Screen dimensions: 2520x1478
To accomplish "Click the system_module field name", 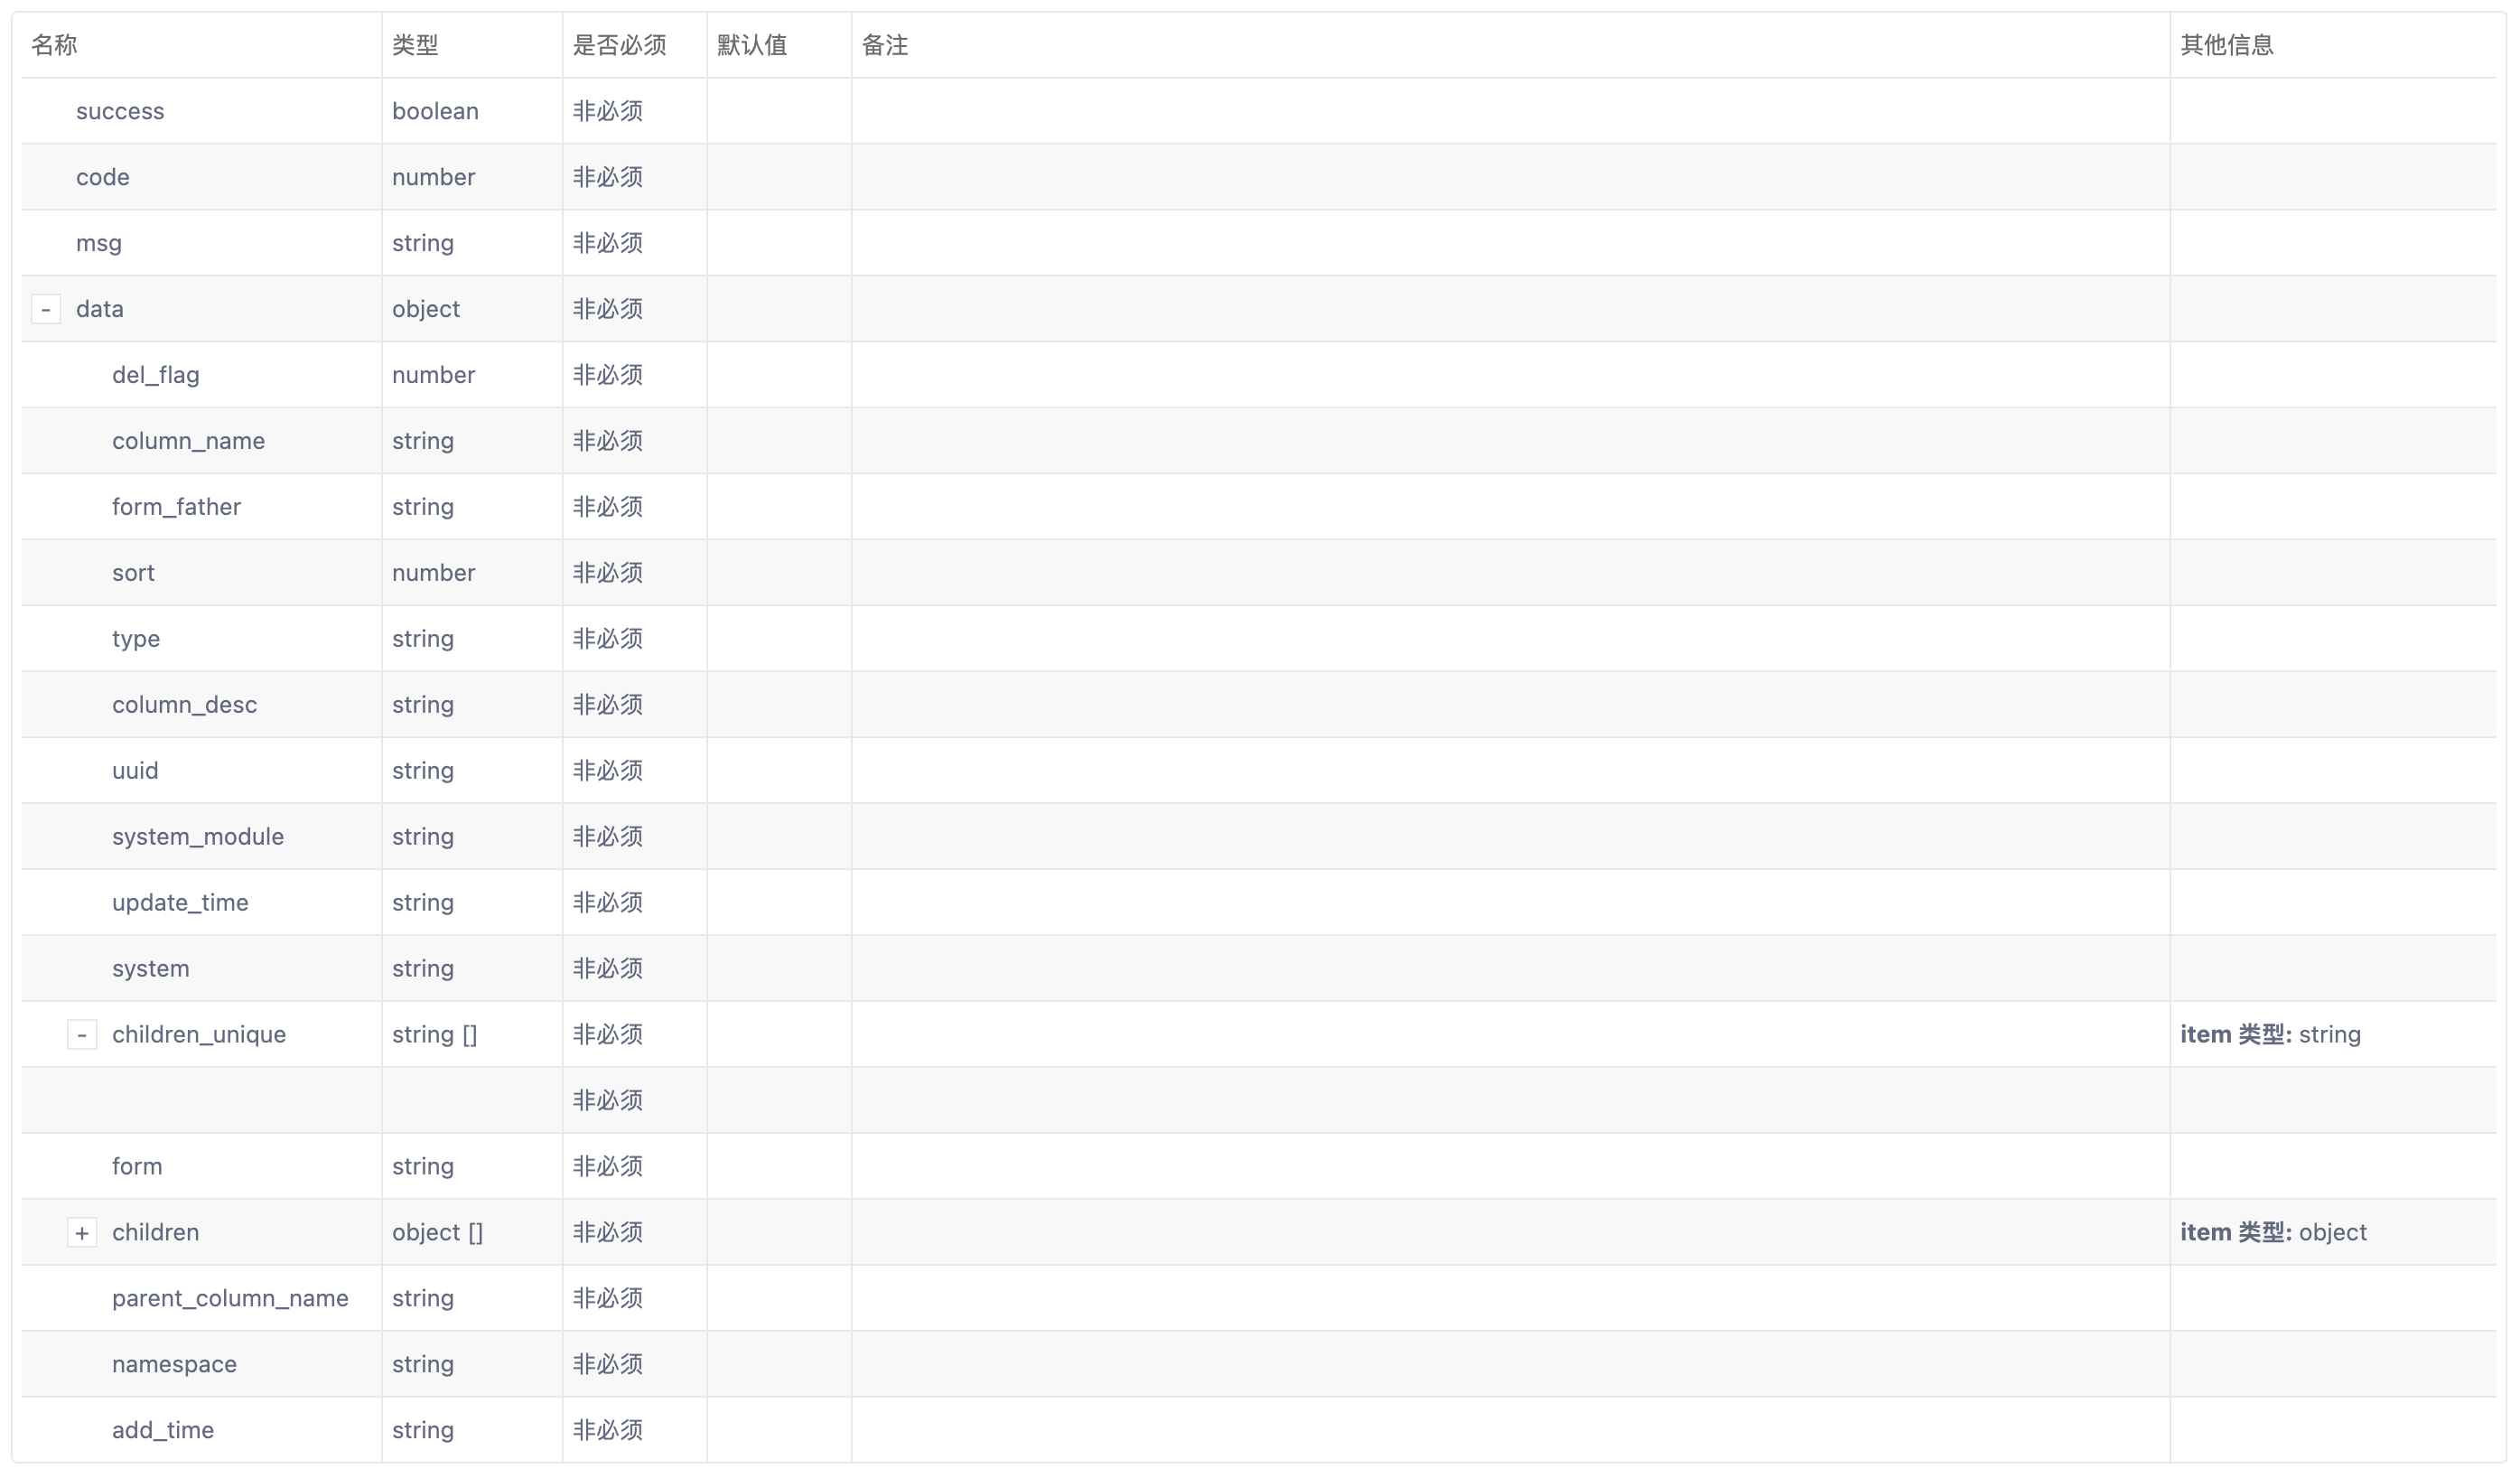I will (x=198, y=837).
